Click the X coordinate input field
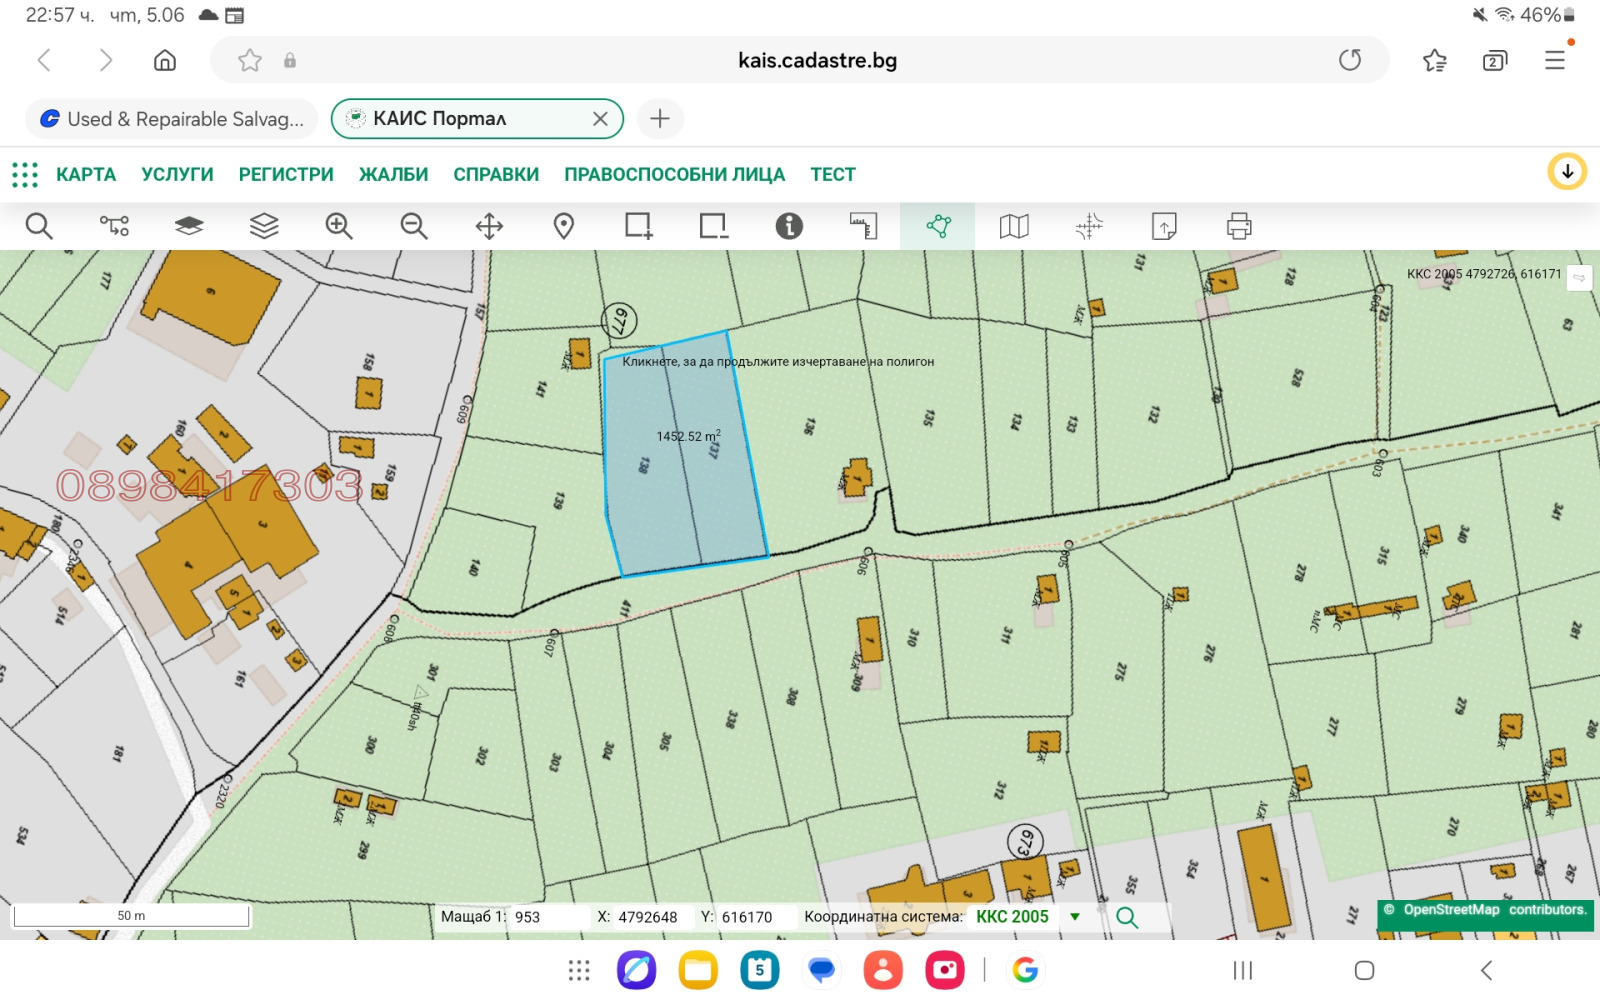 tap(648, 917)
